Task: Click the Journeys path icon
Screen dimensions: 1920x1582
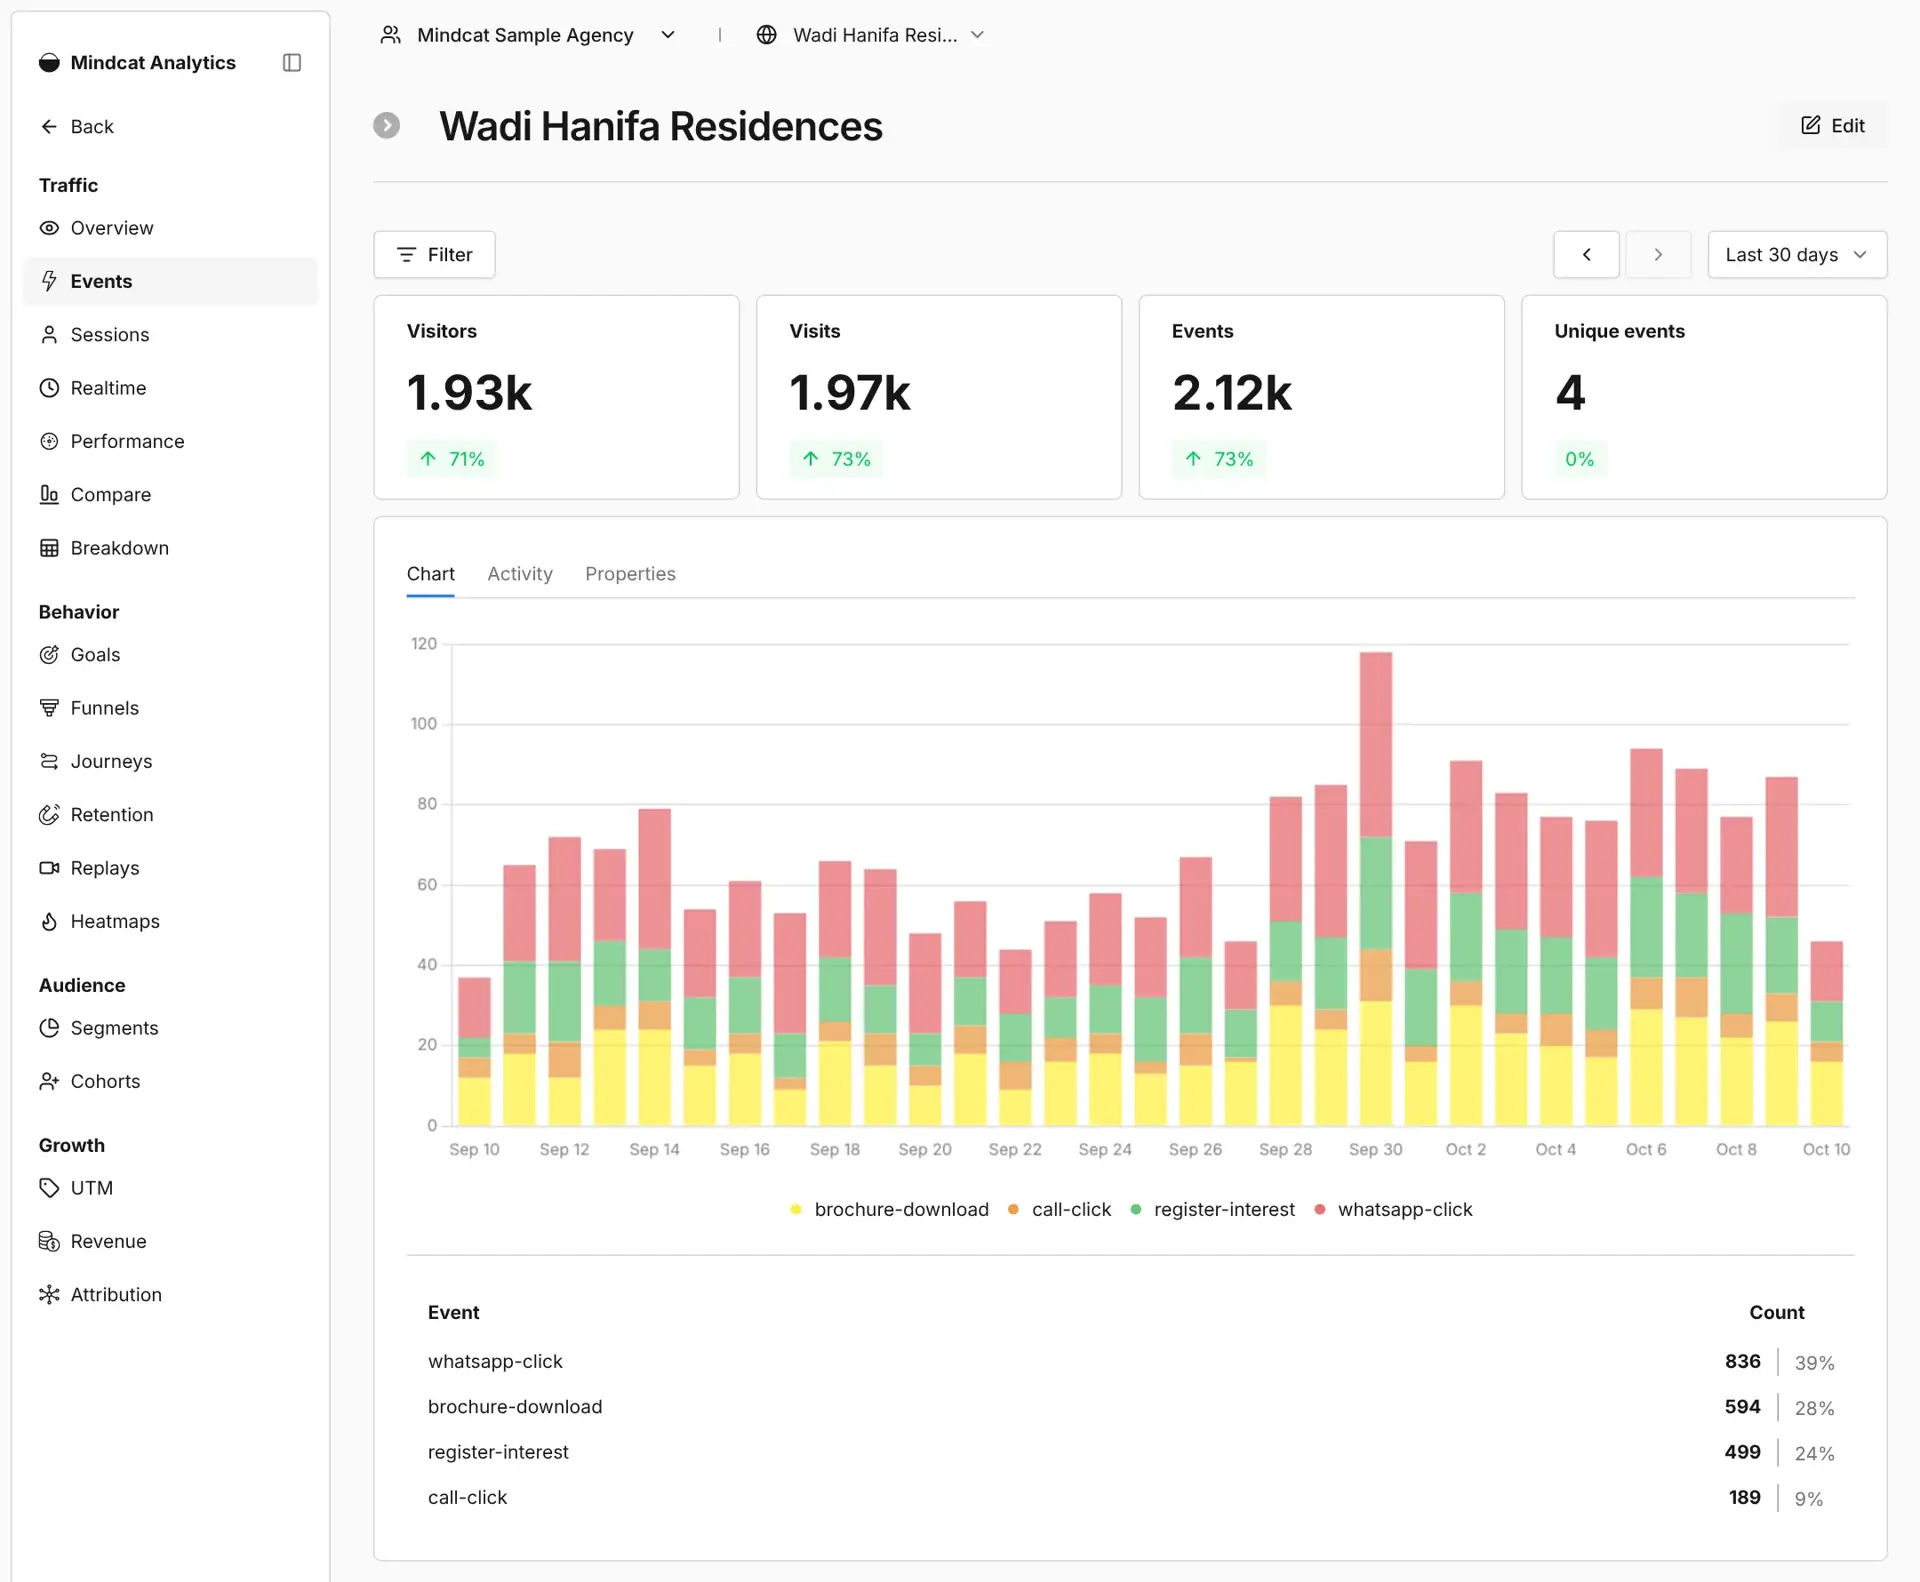Action: tap(49, 761)
